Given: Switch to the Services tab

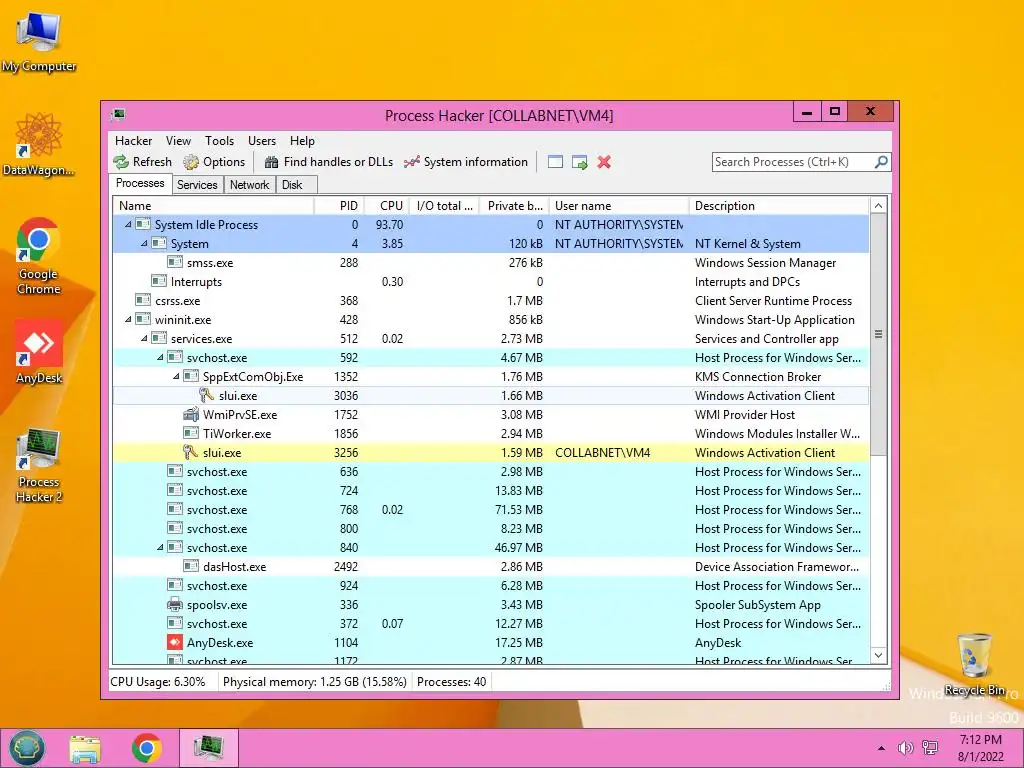Looking at the screenshot, I should (x=197, y=185).
